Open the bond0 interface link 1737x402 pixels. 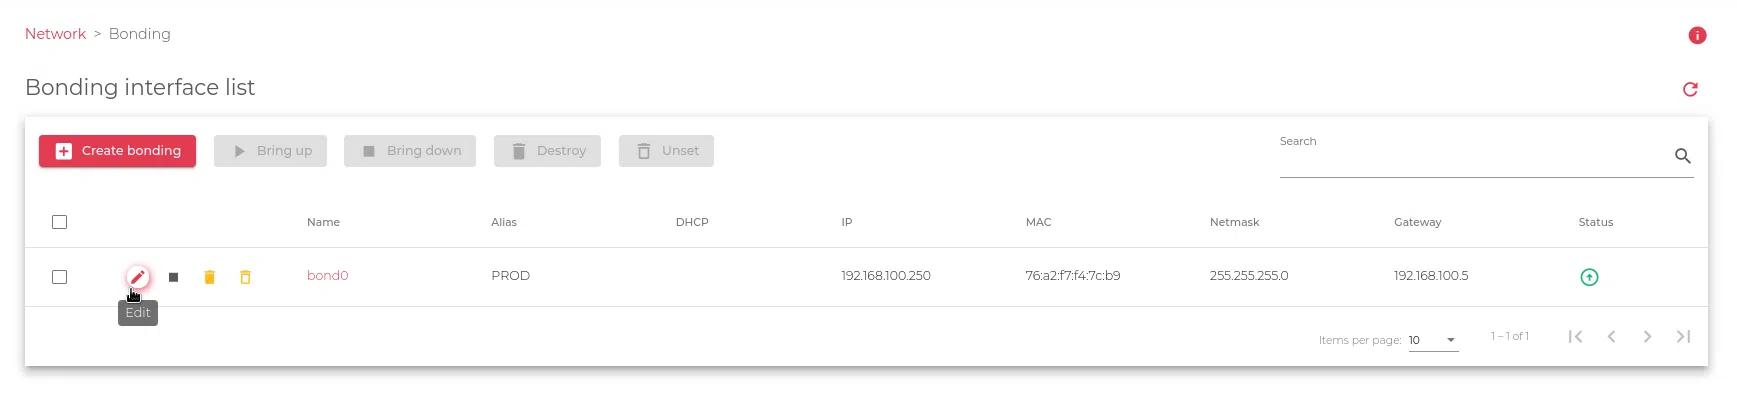coord(327,276)
